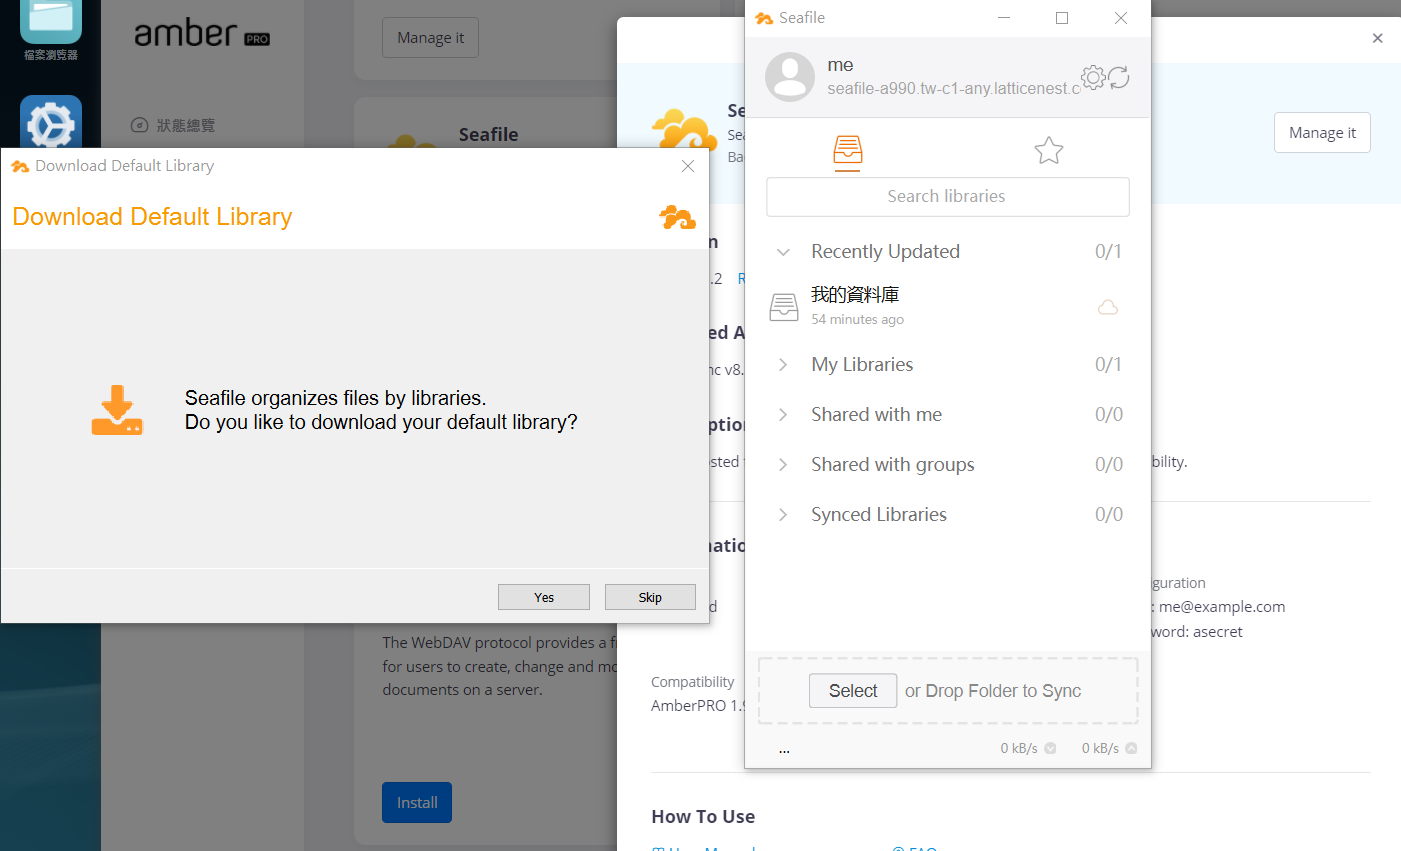This screenshot has width=1401, height=851.
Task: Expand the Shared with me group
Action: pos(784,415)
